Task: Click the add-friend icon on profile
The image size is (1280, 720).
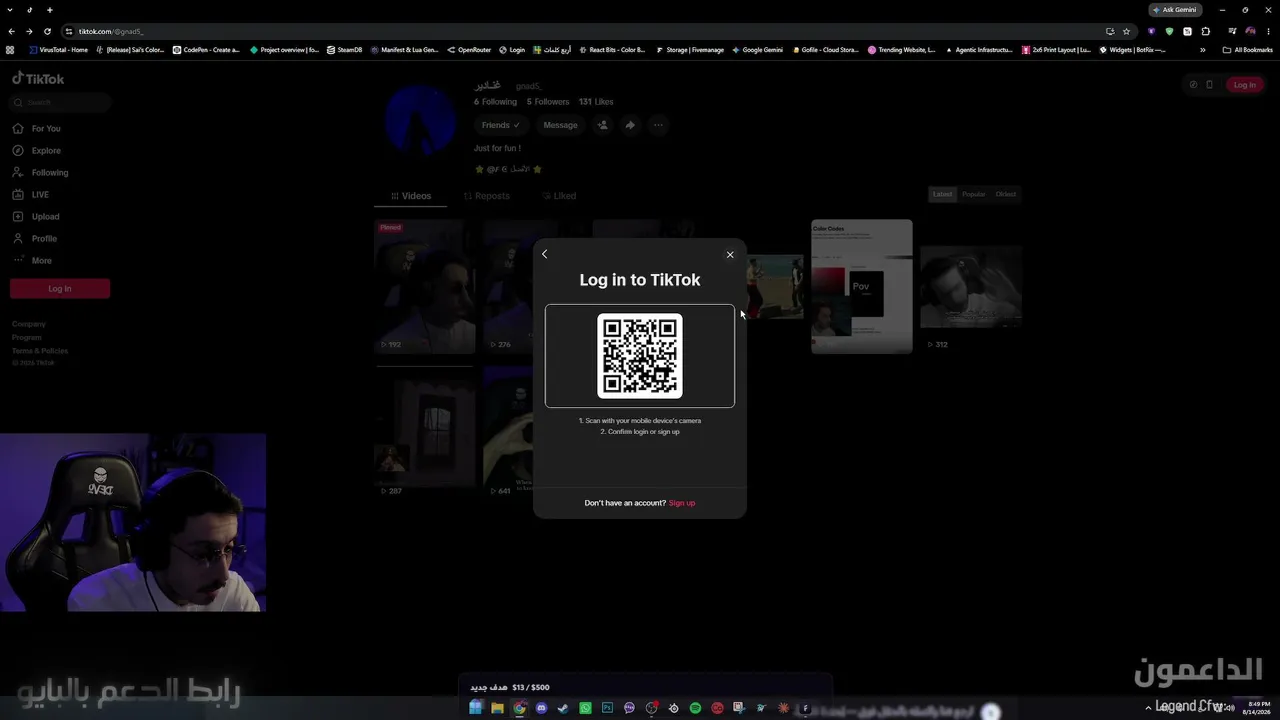Action: click(602, 125)
